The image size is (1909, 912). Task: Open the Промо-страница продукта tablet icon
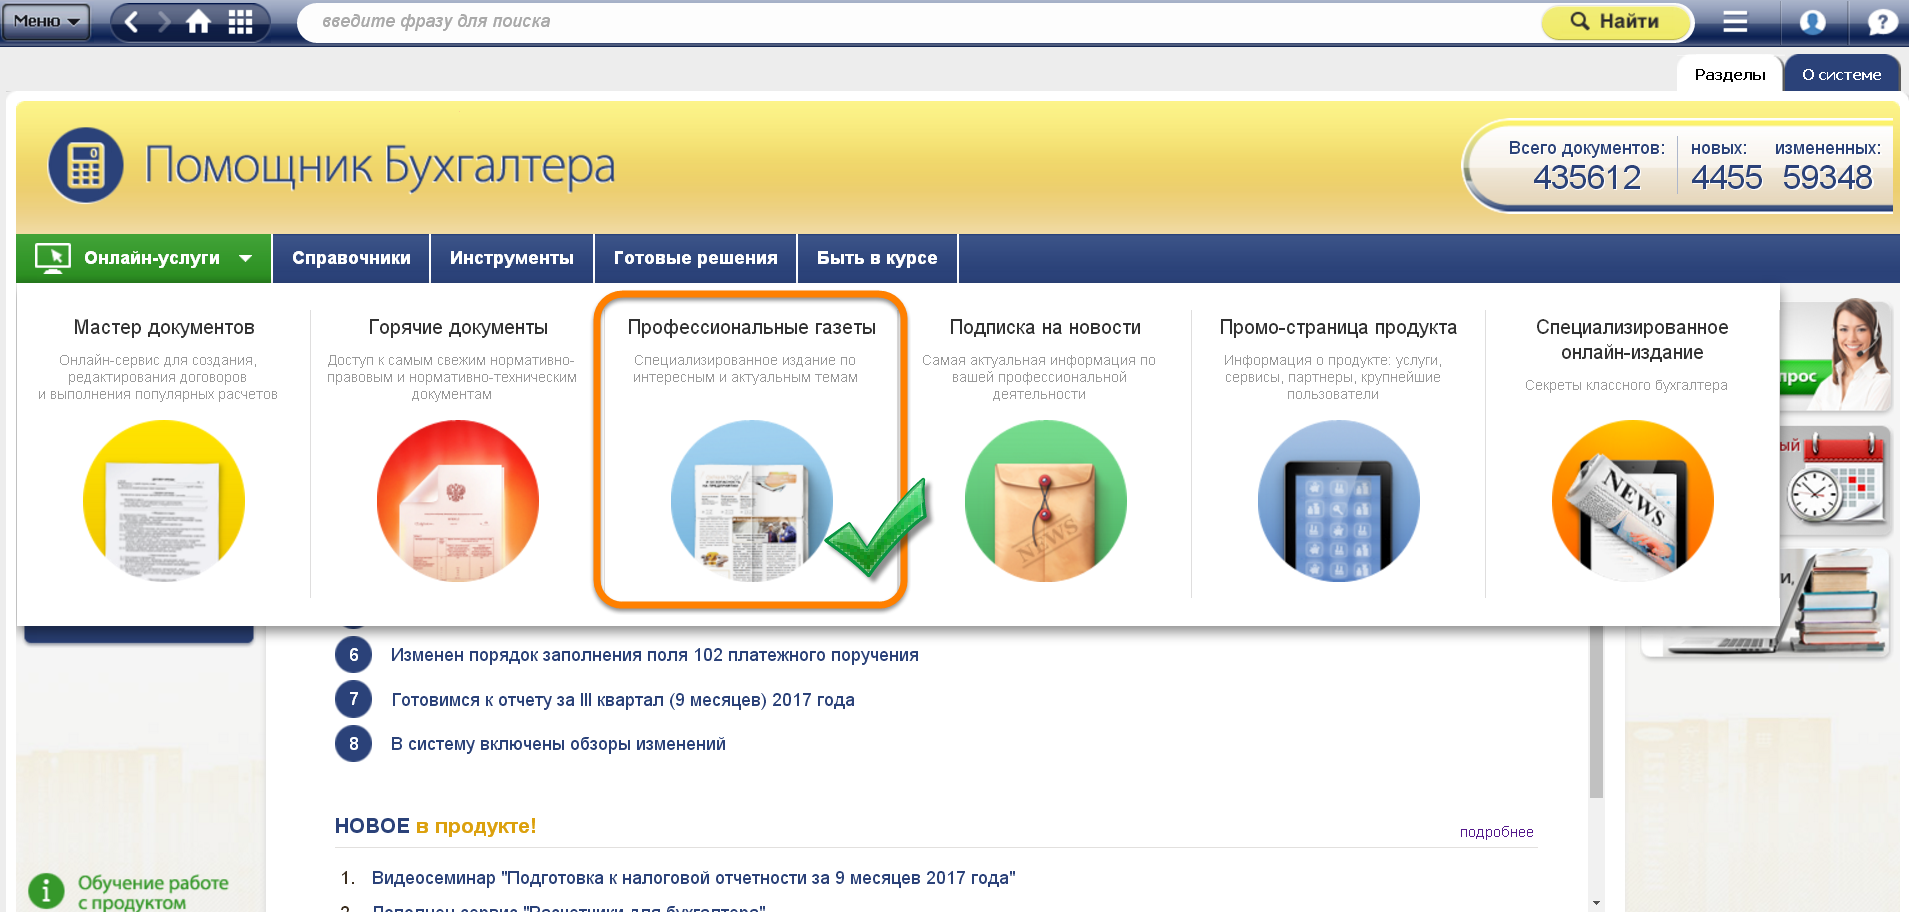pyautogui.click(x=1338, y=500)
